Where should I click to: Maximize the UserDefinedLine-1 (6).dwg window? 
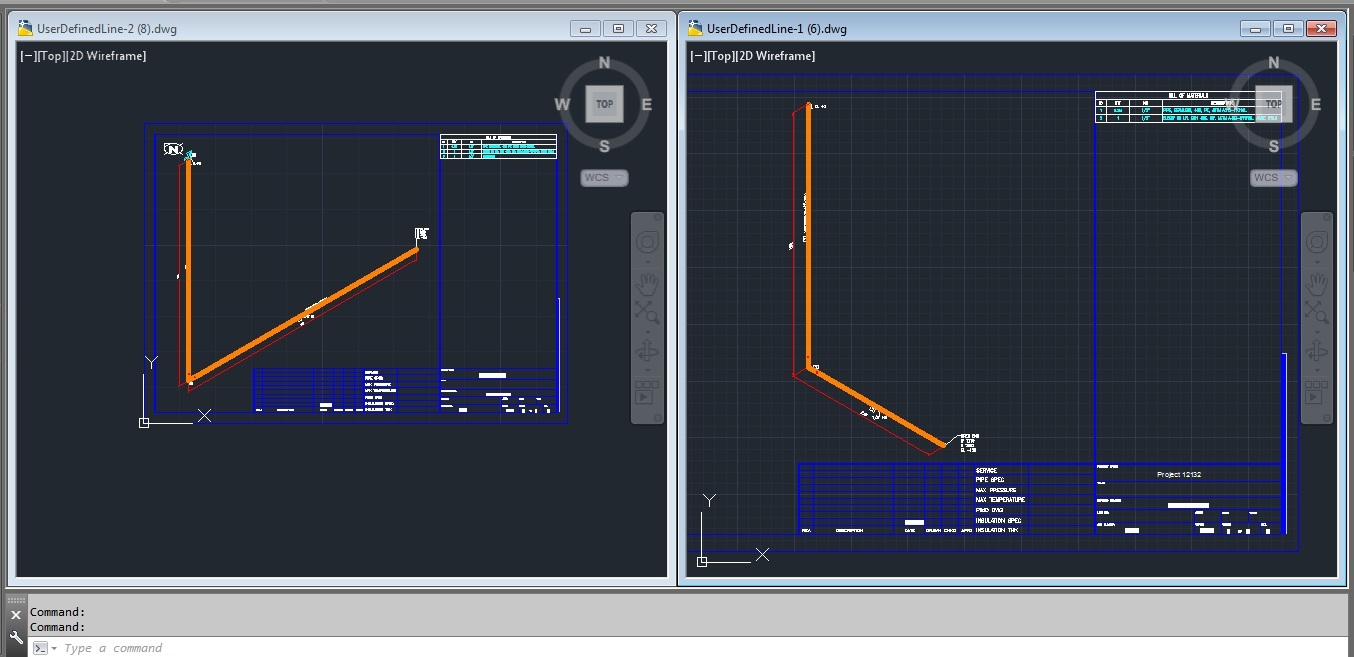click(1288, 29)
